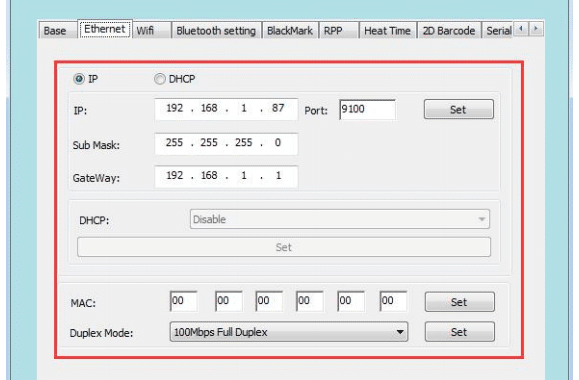Viewport: 579px width, 380px height.
Task: Click the IP address field 192.168.1.87
Action: 226,109
